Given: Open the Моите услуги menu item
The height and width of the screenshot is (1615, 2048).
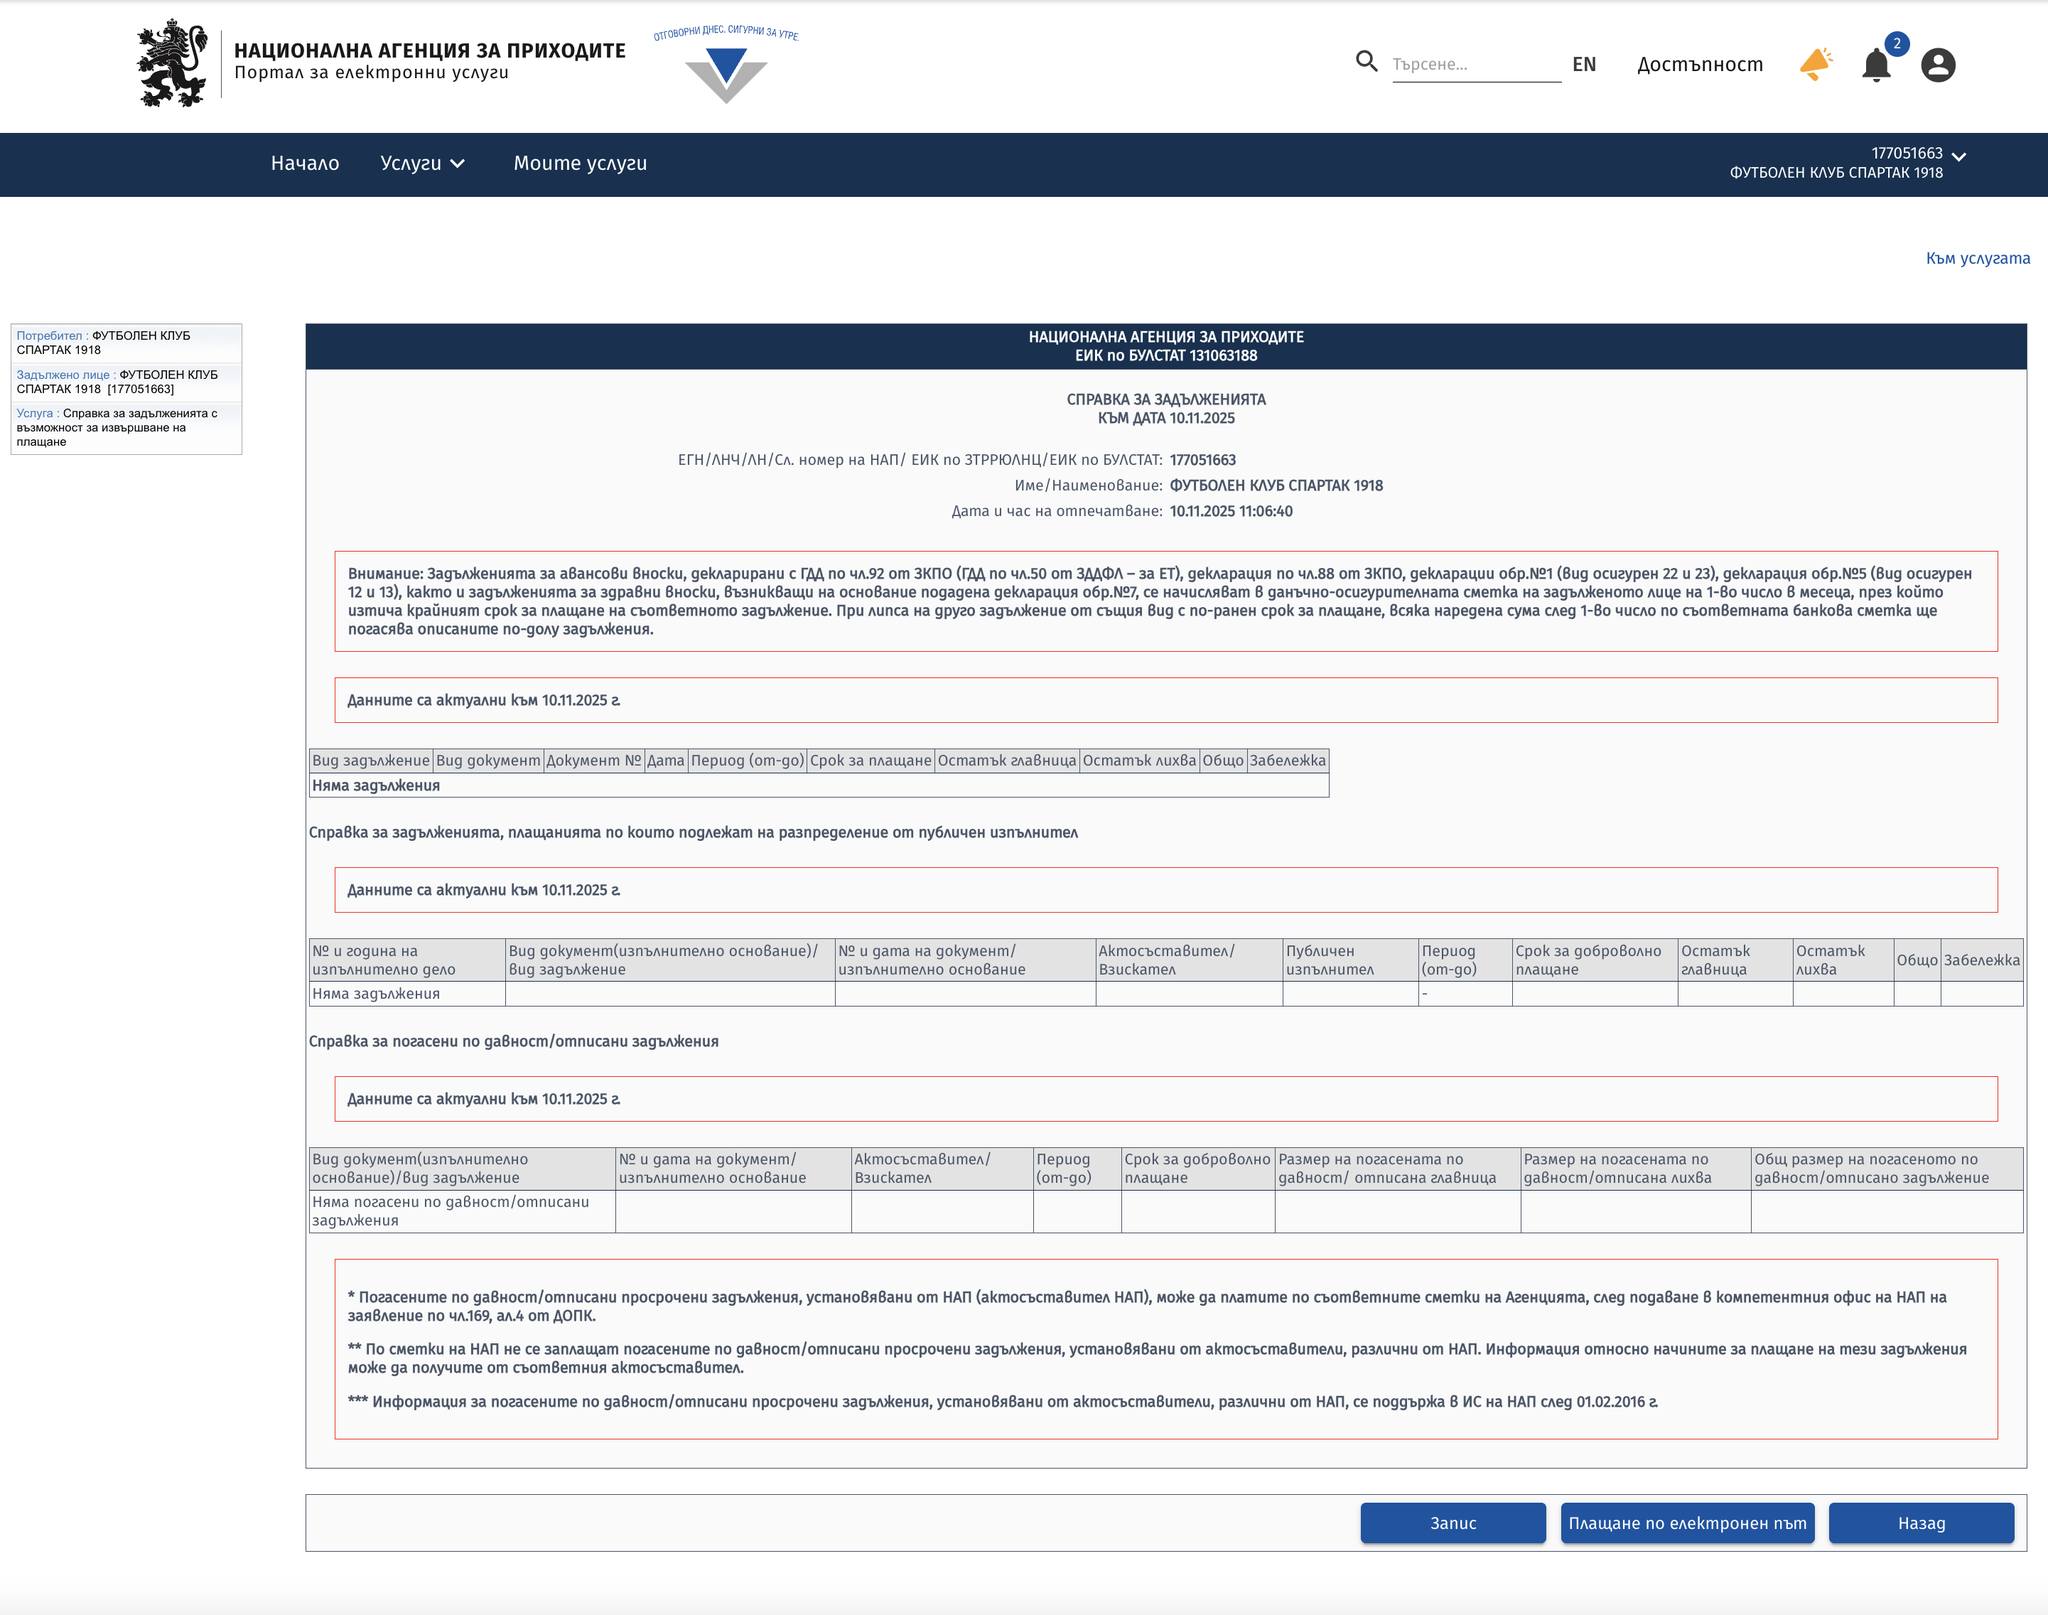Looking at the screenshot, I should (x=580, y=163).
